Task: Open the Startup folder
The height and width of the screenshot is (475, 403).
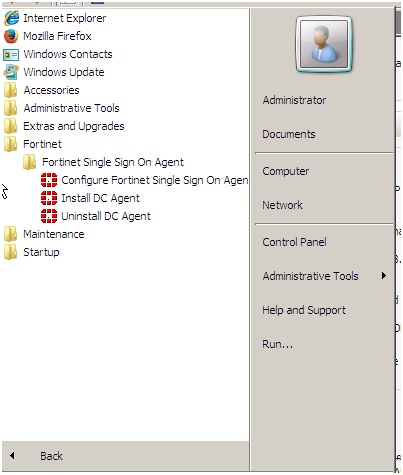Action: (32, 252)
